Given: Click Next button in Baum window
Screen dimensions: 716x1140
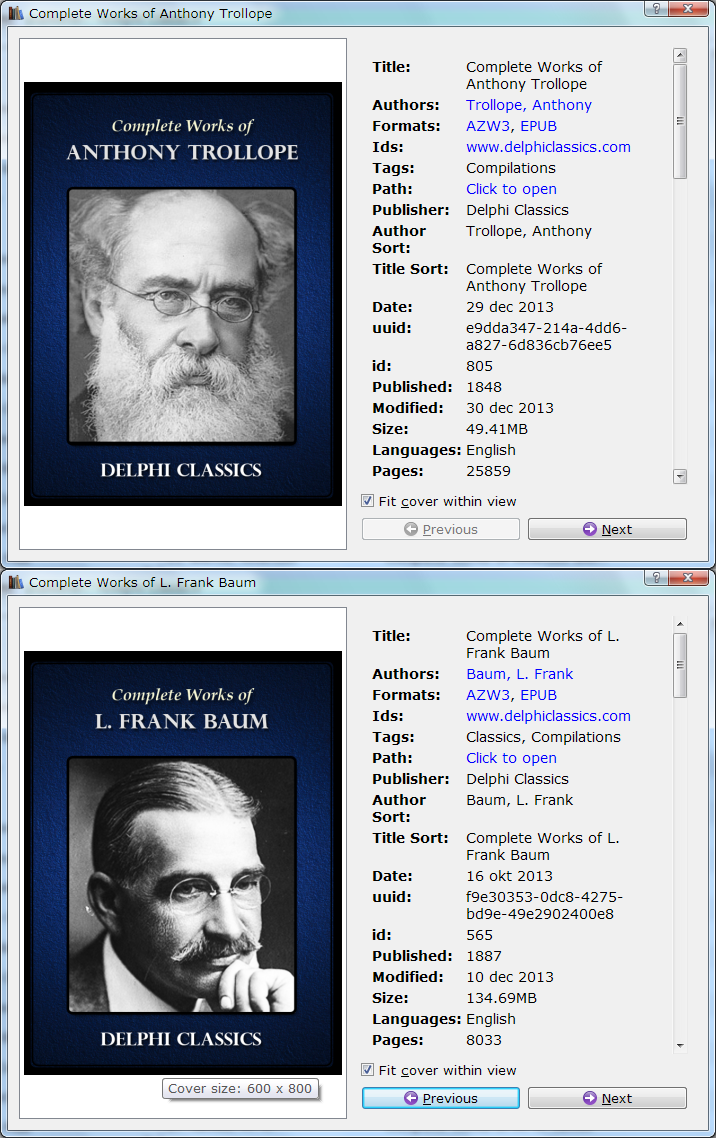Looking at the screenshot, I should coord(607,1099).
